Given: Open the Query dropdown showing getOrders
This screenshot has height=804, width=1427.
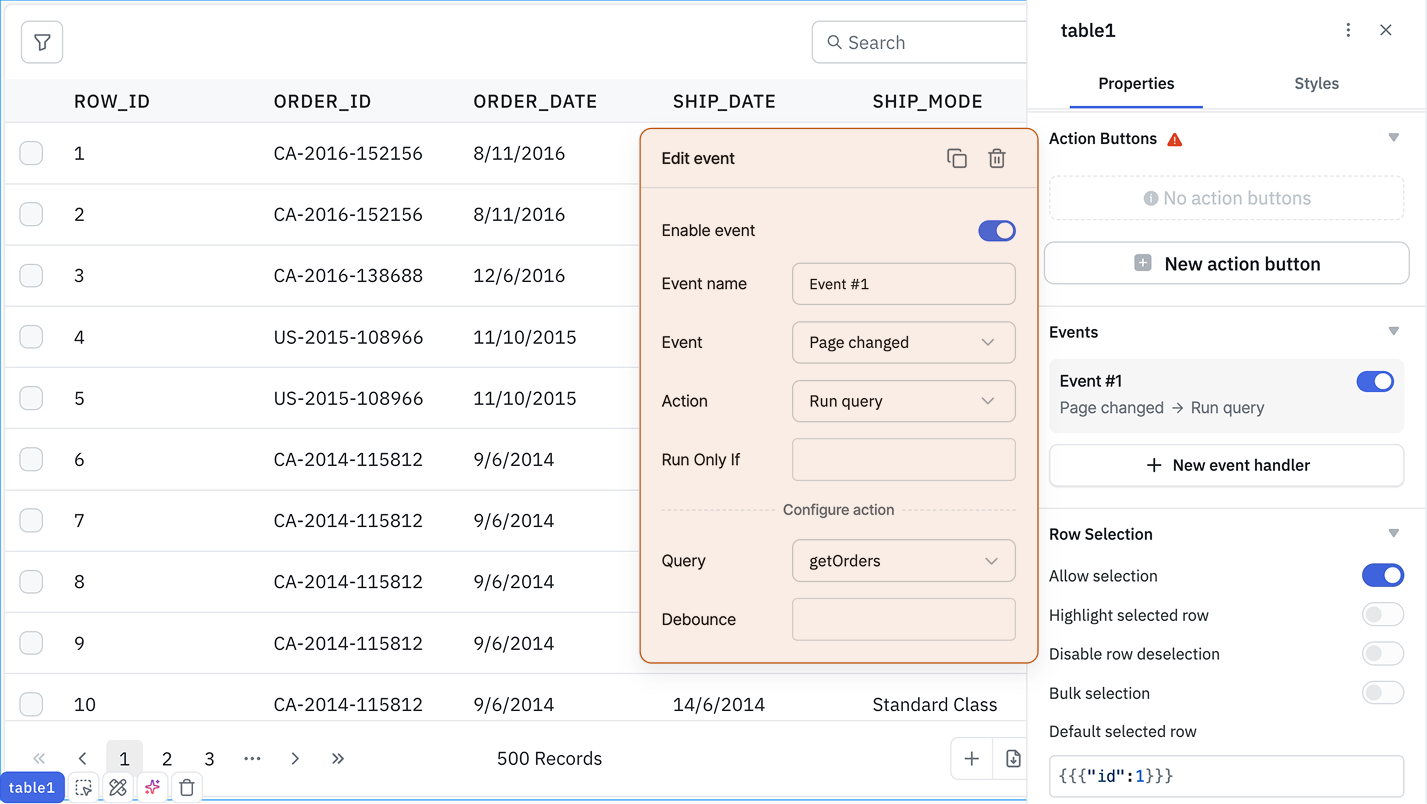Looking at the screenshot, I should coord(904,561).
